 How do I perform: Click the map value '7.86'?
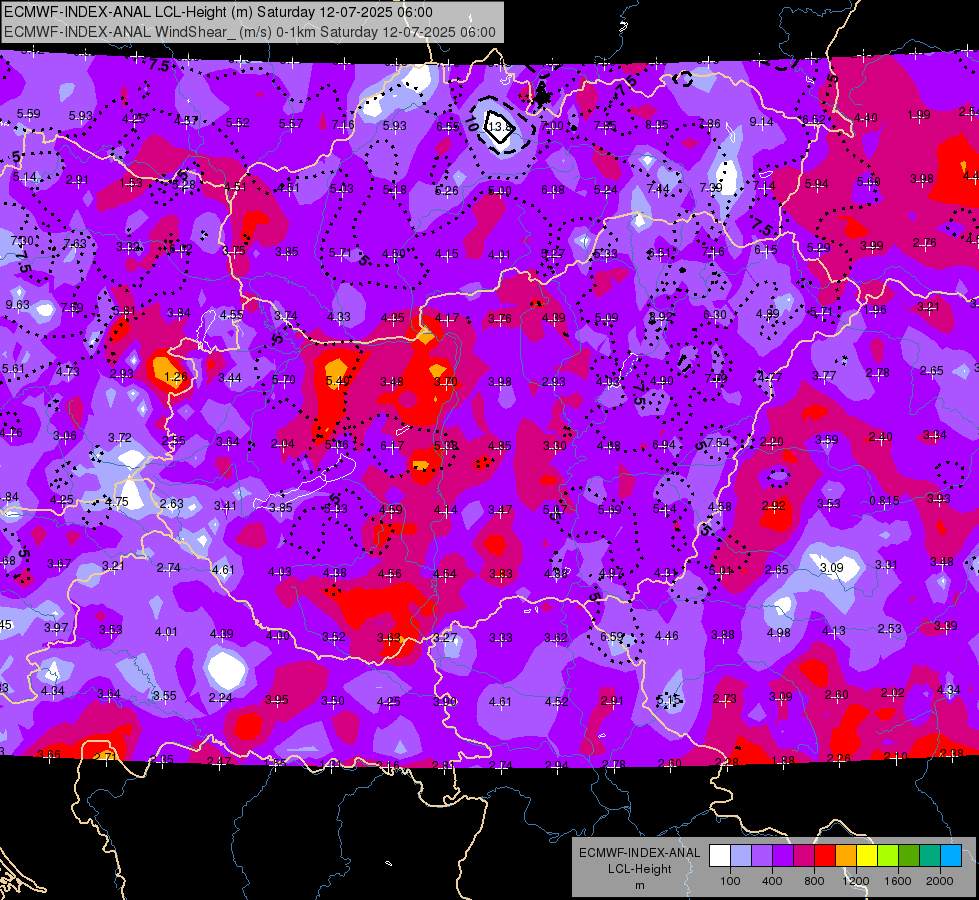[709, 124]
